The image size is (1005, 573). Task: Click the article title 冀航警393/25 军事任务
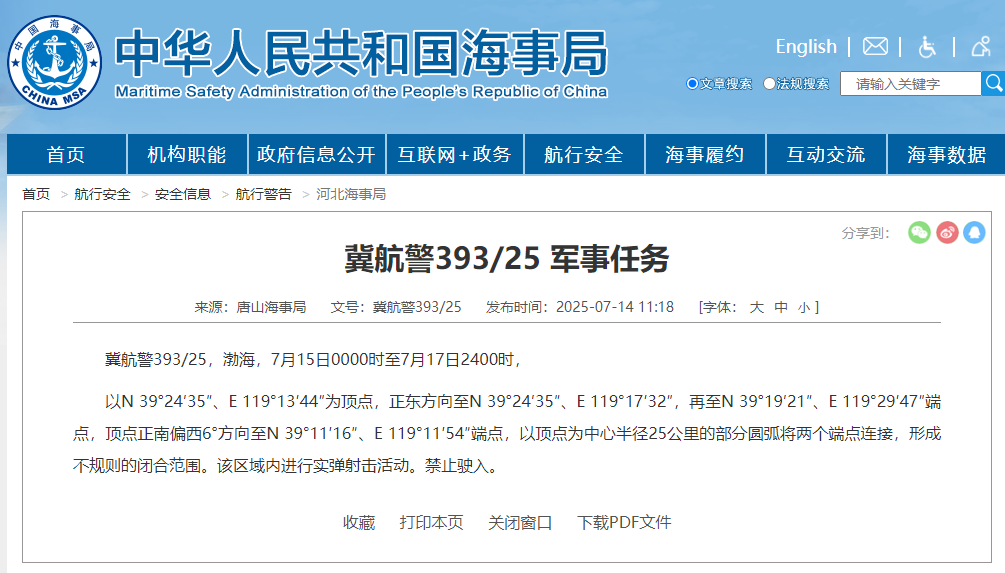(x=506, y=259)
